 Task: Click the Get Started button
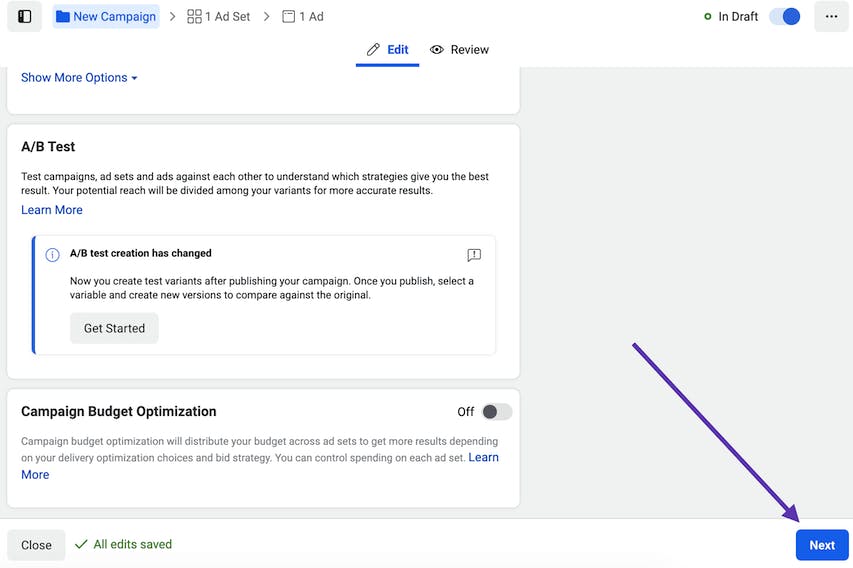[114, 328]
